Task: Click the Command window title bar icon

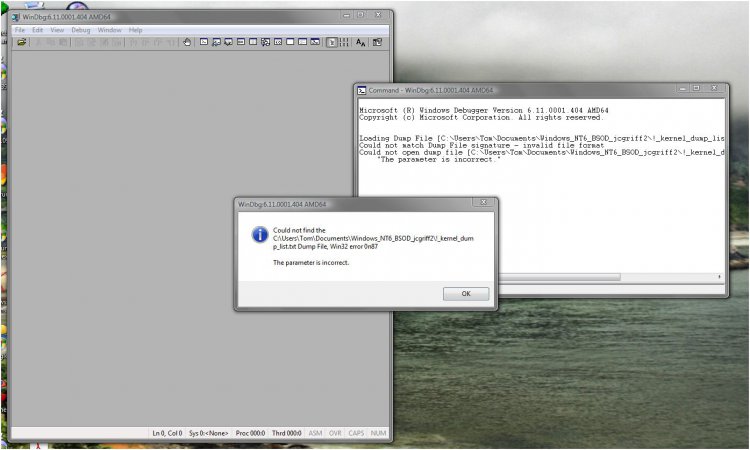Action: pyautogui.click(x=362, y=90)
